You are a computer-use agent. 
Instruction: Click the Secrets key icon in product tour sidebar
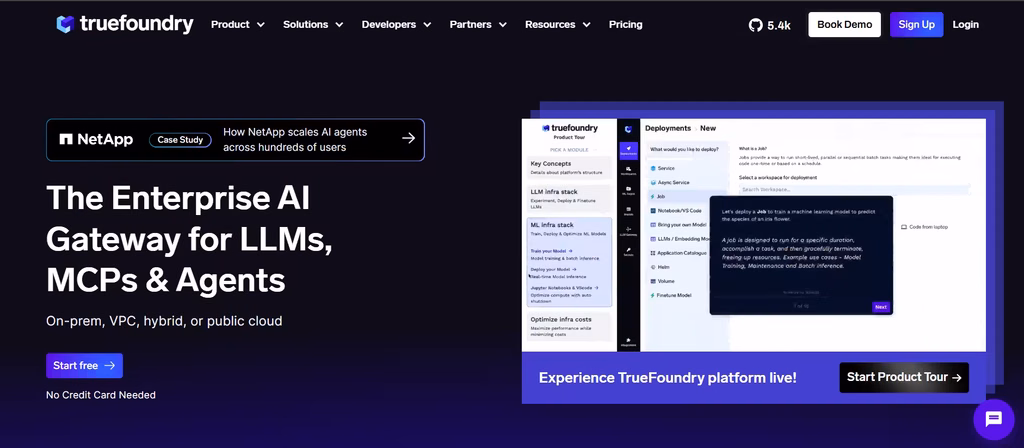coord(628,251)
